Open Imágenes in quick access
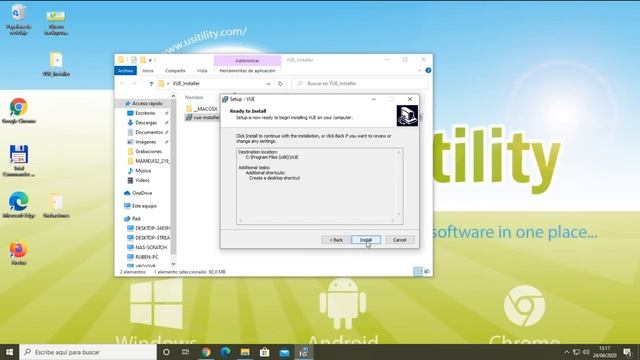Screen dimensions: 640x360 (x=145, y=142)
